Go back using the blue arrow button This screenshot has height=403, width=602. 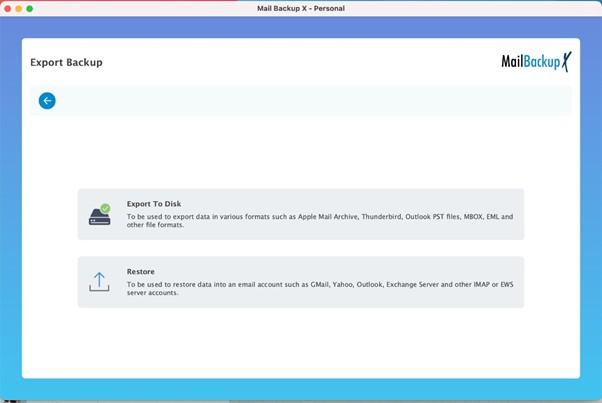[47, 101]
